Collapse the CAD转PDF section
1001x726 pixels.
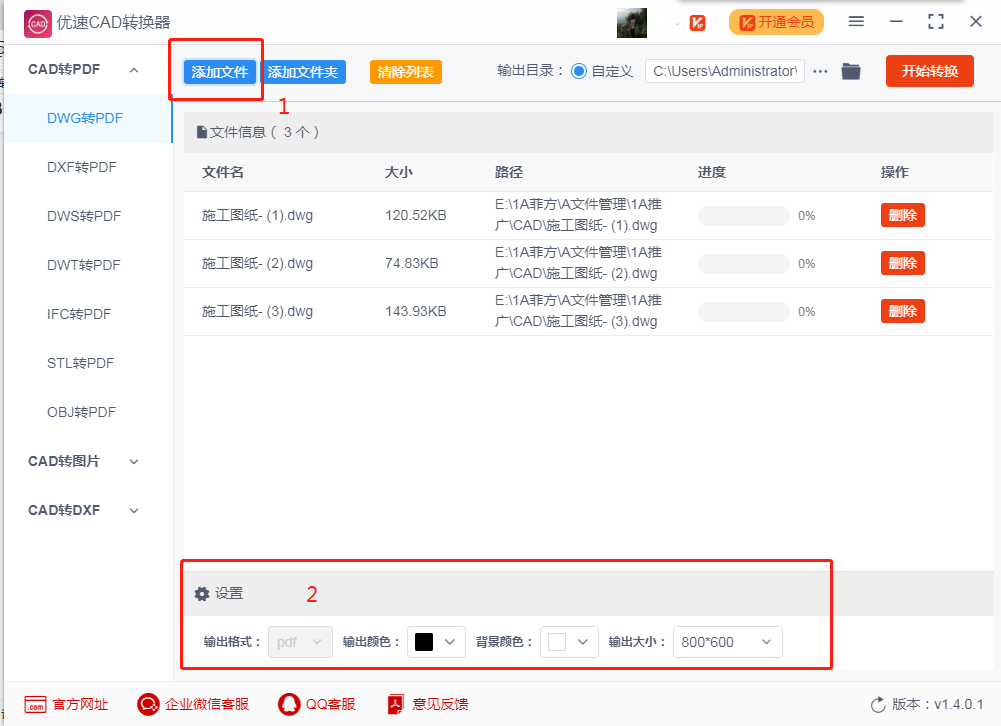(134, 70)
